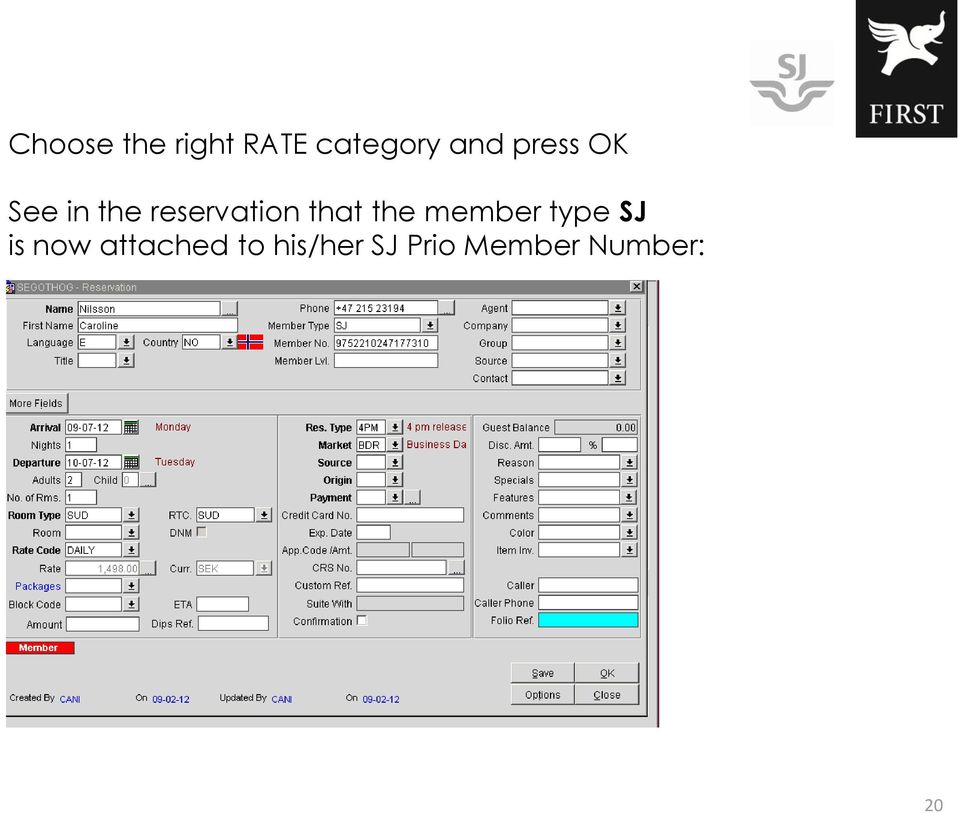This screenshot has height=813, width=960.
Task: Click the Caller Phone field
Action: 588,603
